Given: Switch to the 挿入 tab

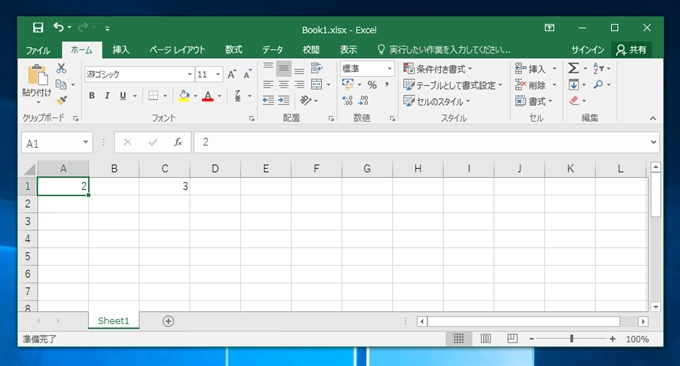Looking at the screenshot, I should click(x=121, y=50).
